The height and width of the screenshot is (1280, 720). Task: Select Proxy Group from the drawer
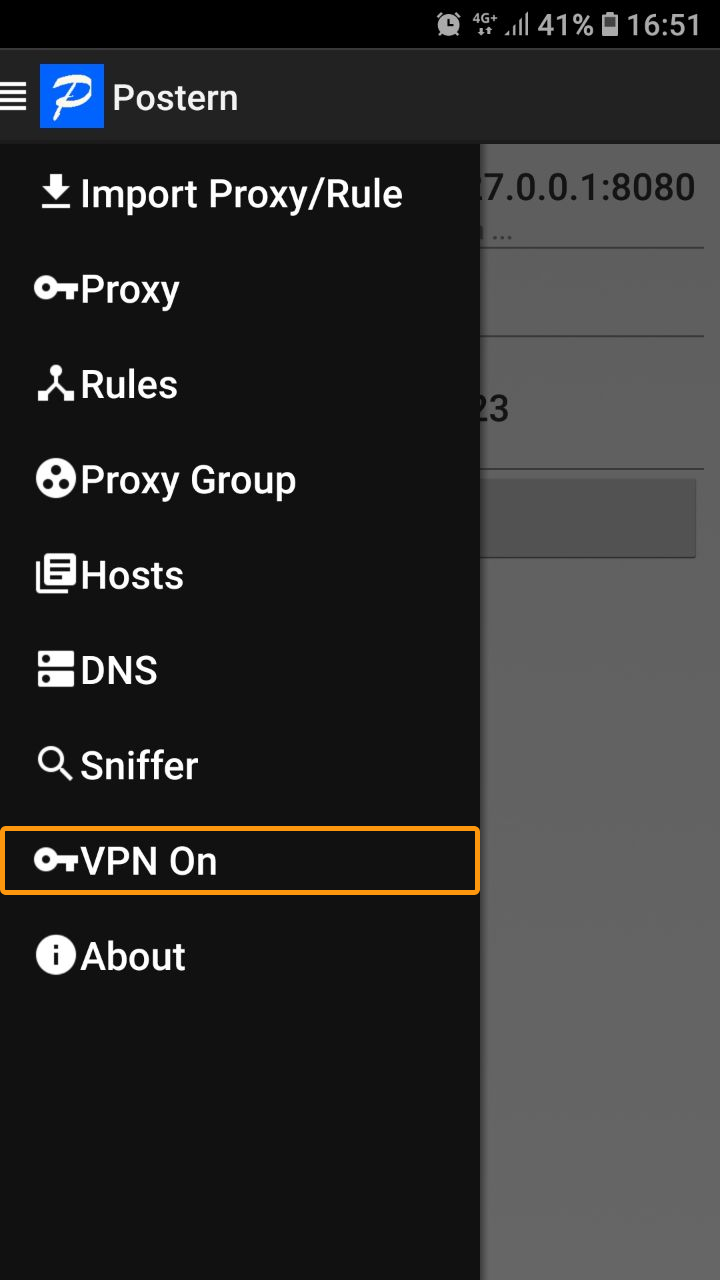(x=240, y=480)
